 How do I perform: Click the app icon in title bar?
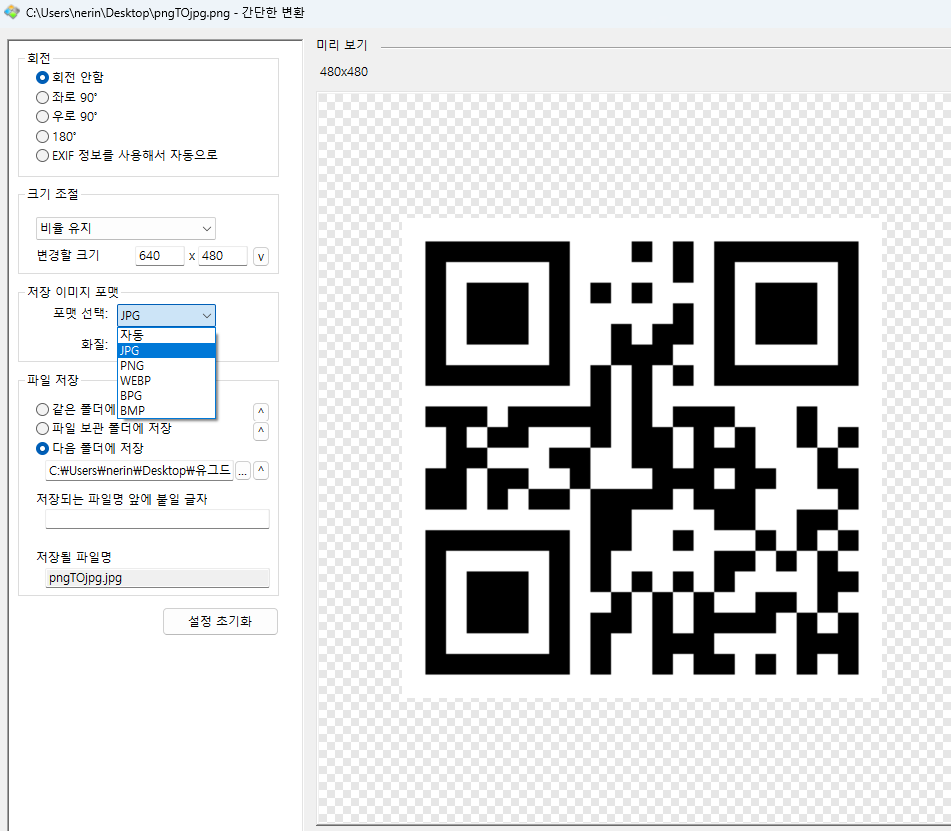pos(12,12)
